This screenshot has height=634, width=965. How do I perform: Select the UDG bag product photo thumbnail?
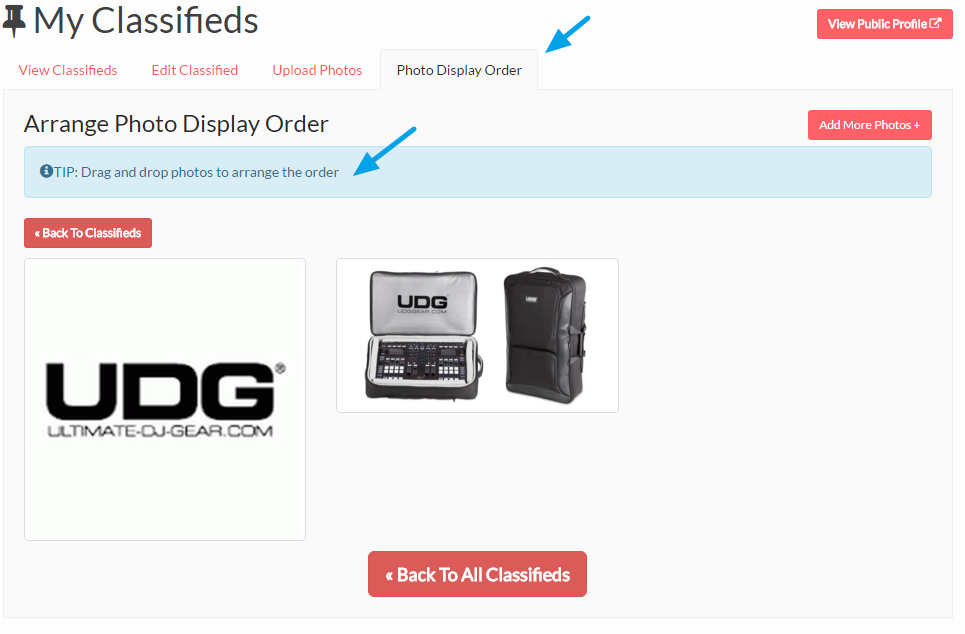tap(478, 335)
